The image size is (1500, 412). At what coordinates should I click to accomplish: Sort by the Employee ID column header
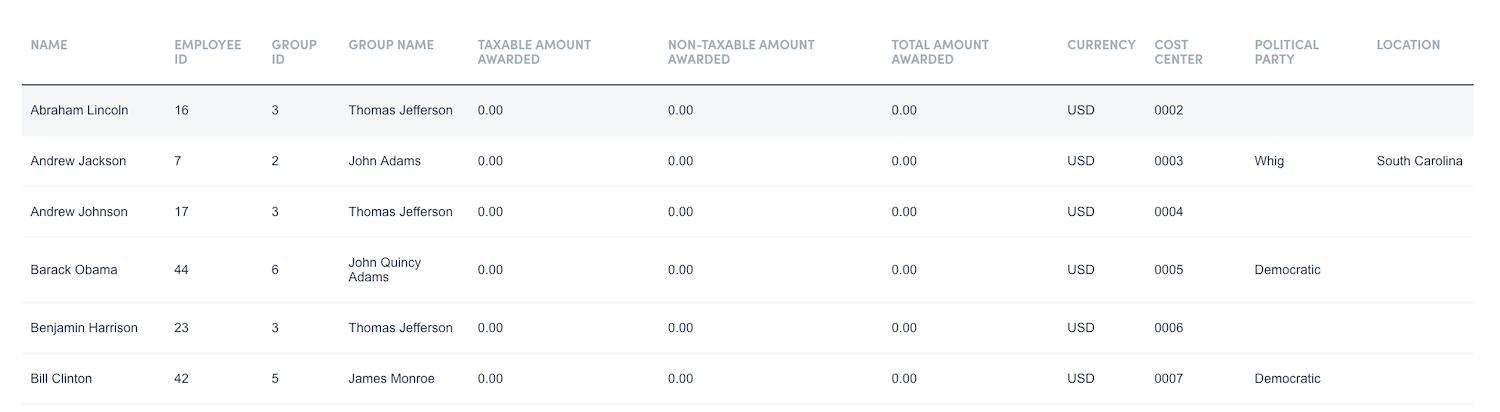(x=207, y=52)
